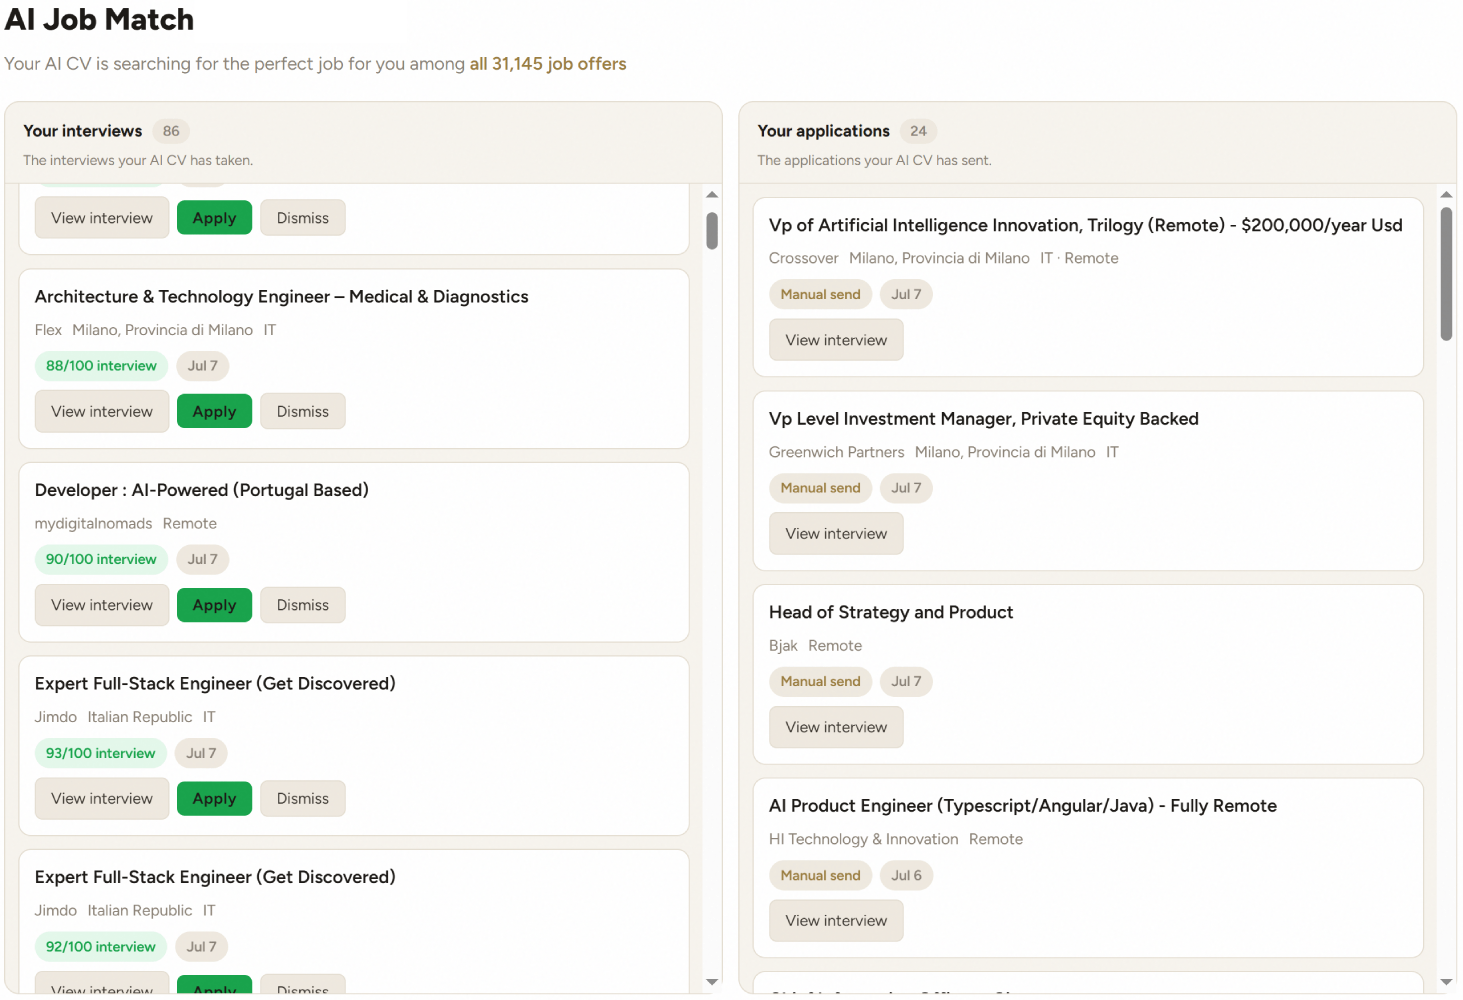This screenshot has width=1463, height=1000.
Task: View interview for AI Product Engineer application
Action: tap(836, 921)
